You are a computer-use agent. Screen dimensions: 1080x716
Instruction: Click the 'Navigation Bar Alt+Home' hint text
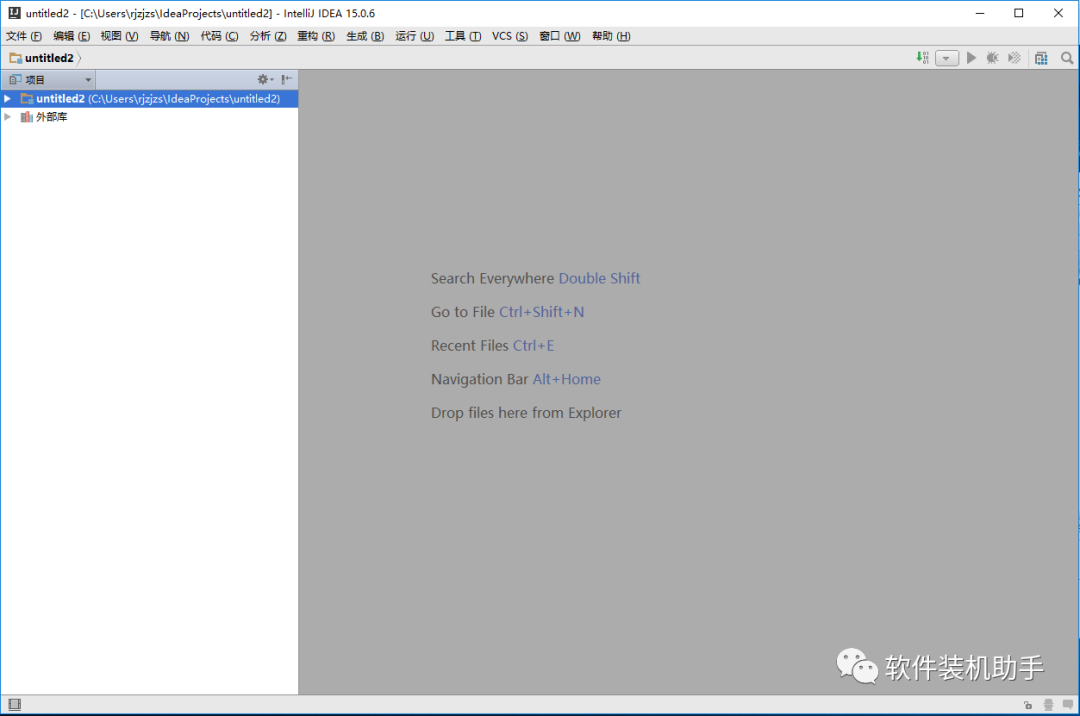coord(516,379)
